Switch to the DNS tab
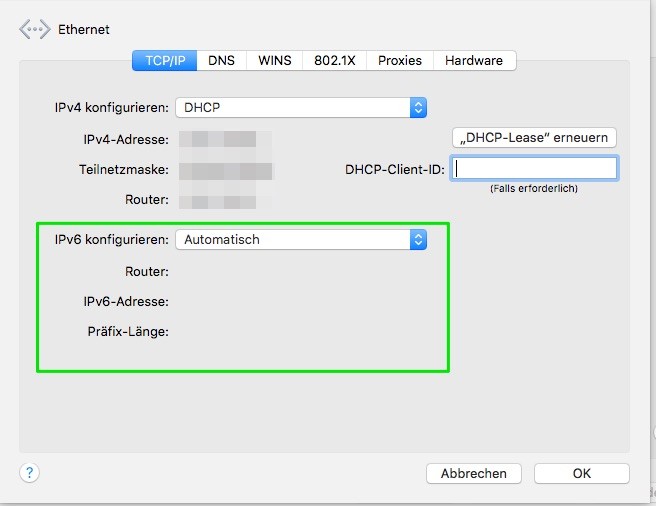The width and height of the screenshot is (656, 506). [221, 61]
